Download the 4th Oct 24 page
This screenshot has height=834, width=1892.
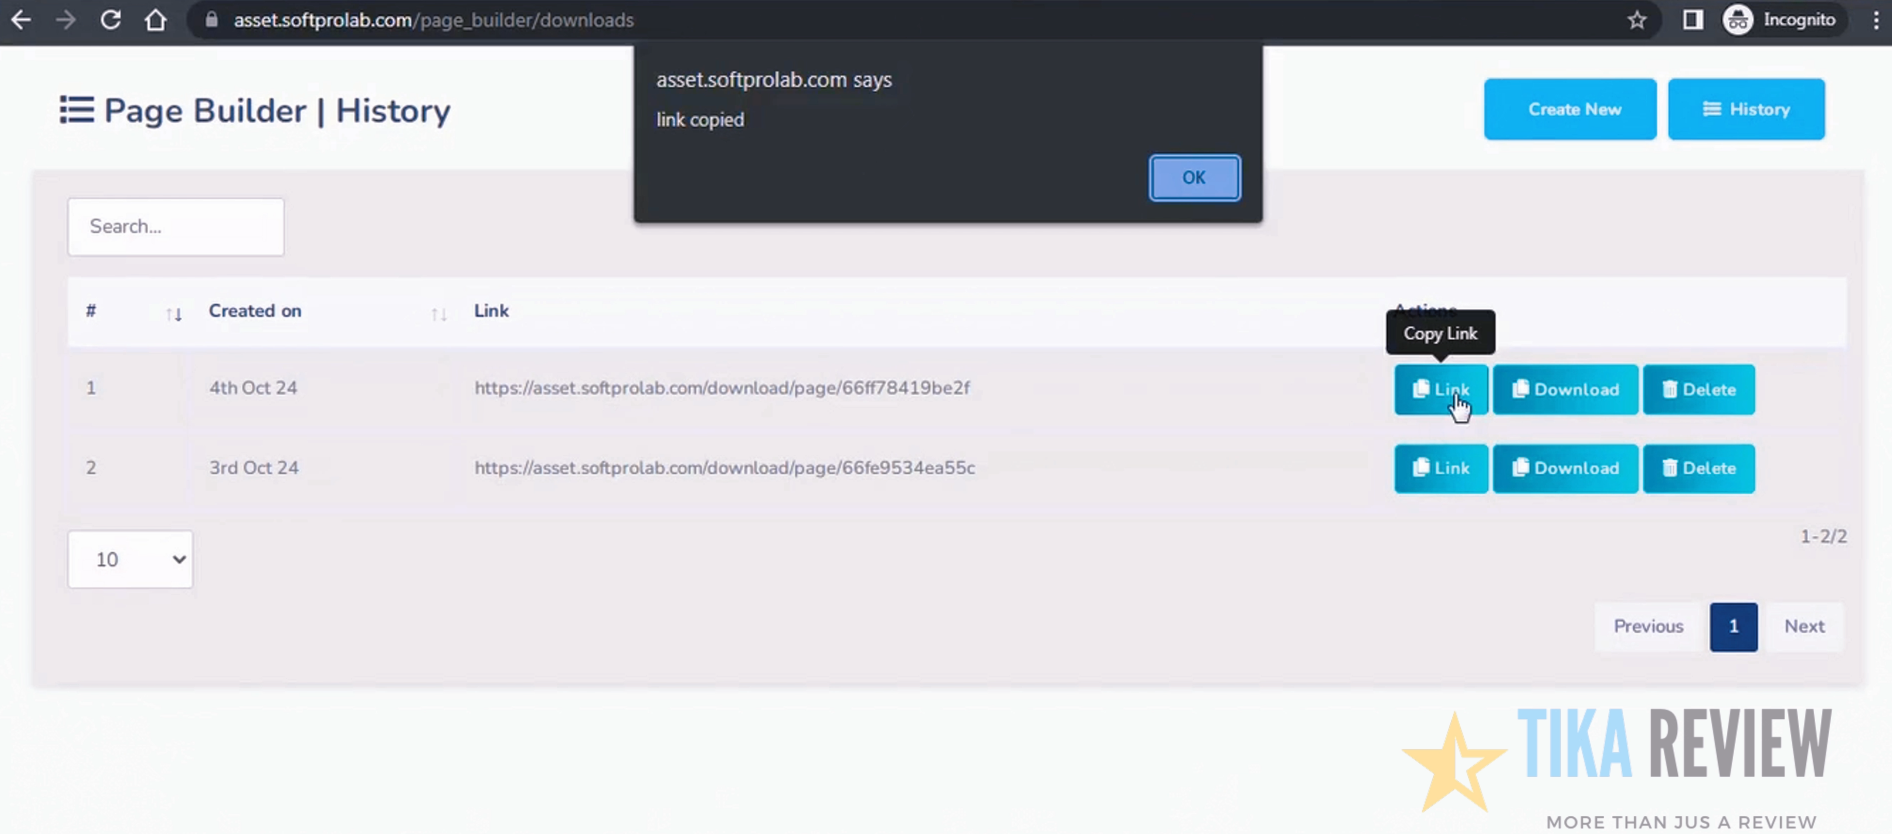pyautogui.click(x=1565, y=389)
